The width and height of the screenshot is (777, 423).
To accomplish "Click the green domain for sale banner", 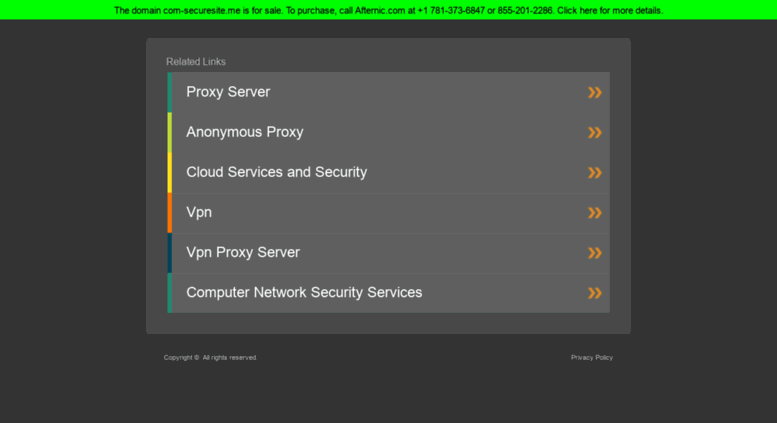I will click(x=388, y=10).
